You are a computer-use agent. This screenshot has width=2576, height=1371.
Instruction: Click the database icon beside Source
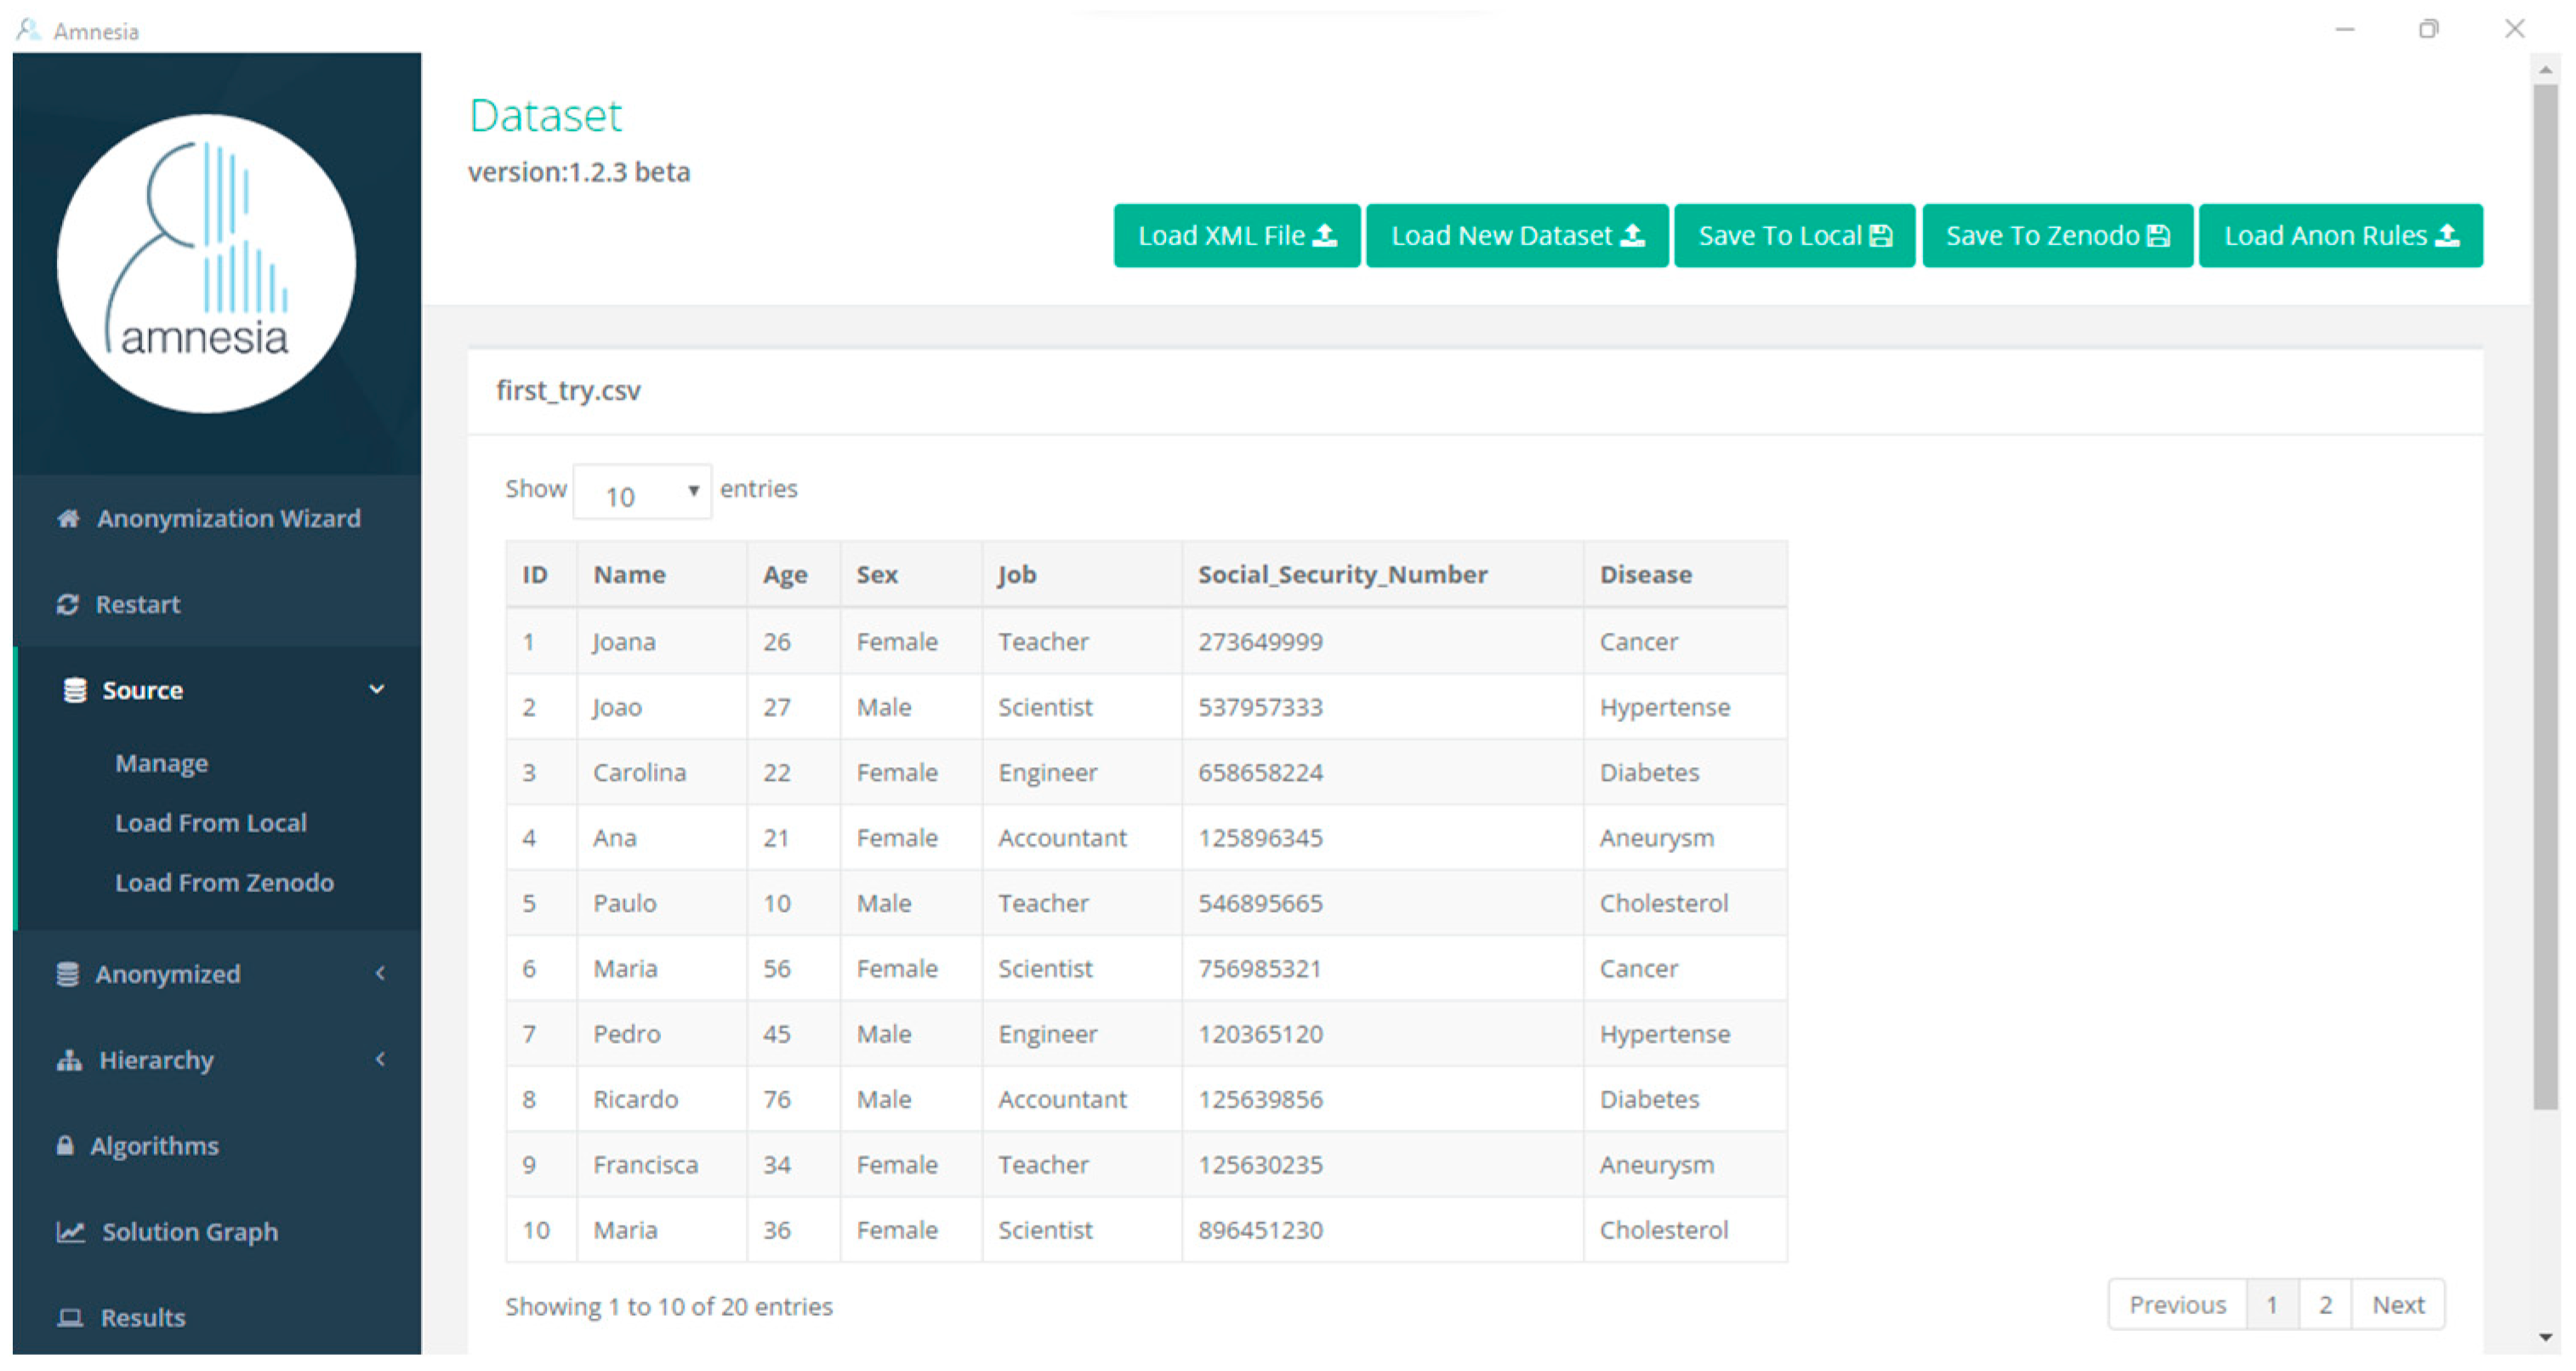coord(74,690)
